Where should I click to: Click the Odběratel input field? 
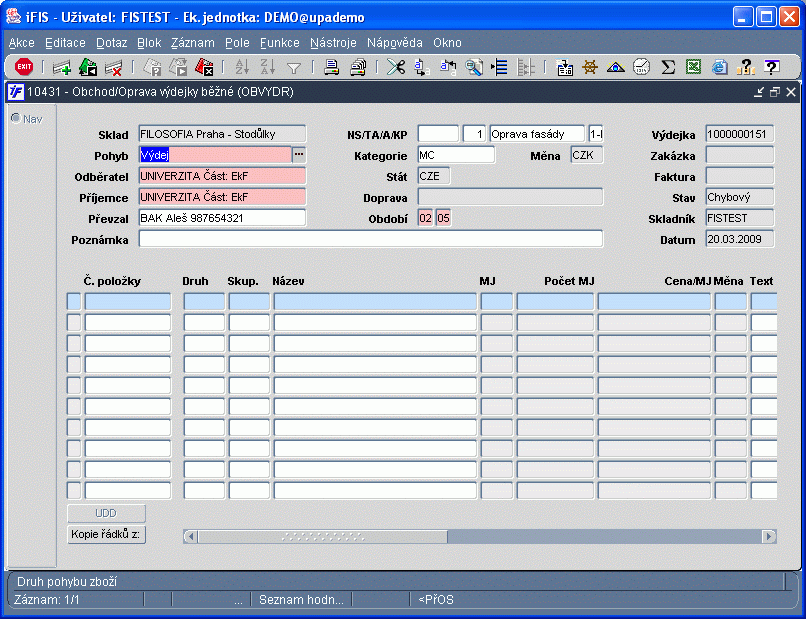coord(222,176)
